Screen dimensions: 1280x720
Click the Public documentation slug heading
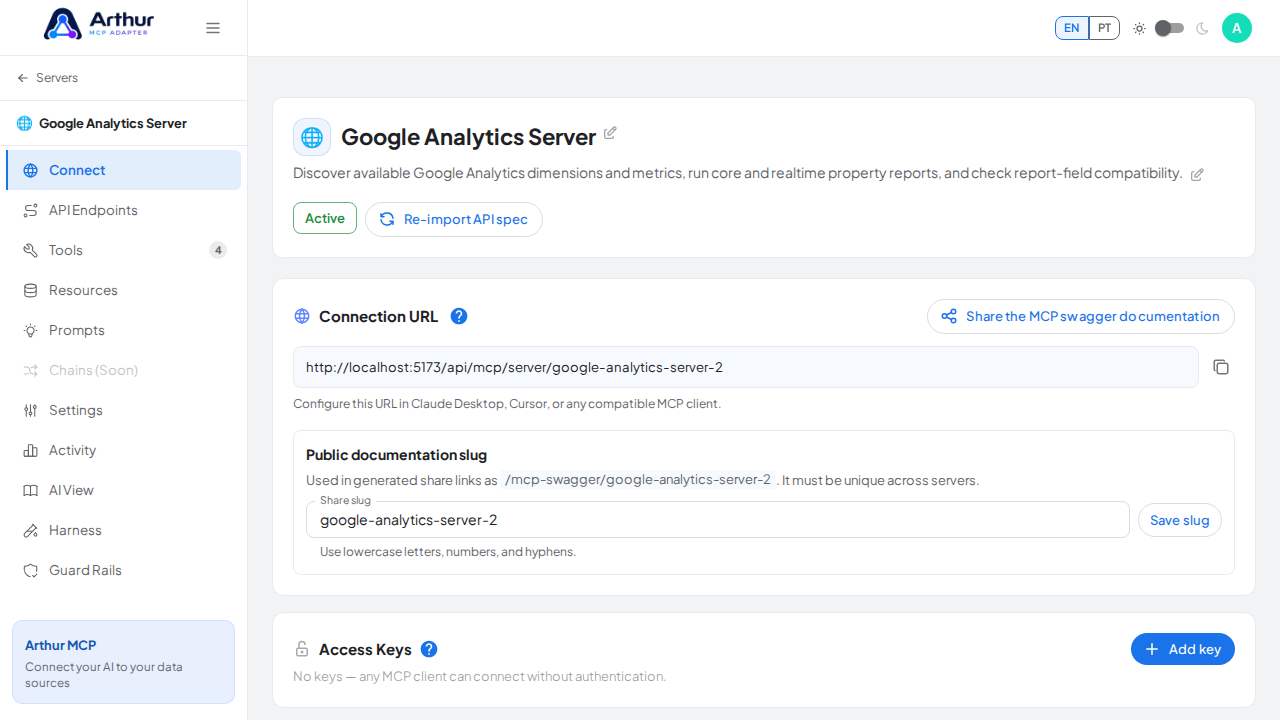(396, 455)
